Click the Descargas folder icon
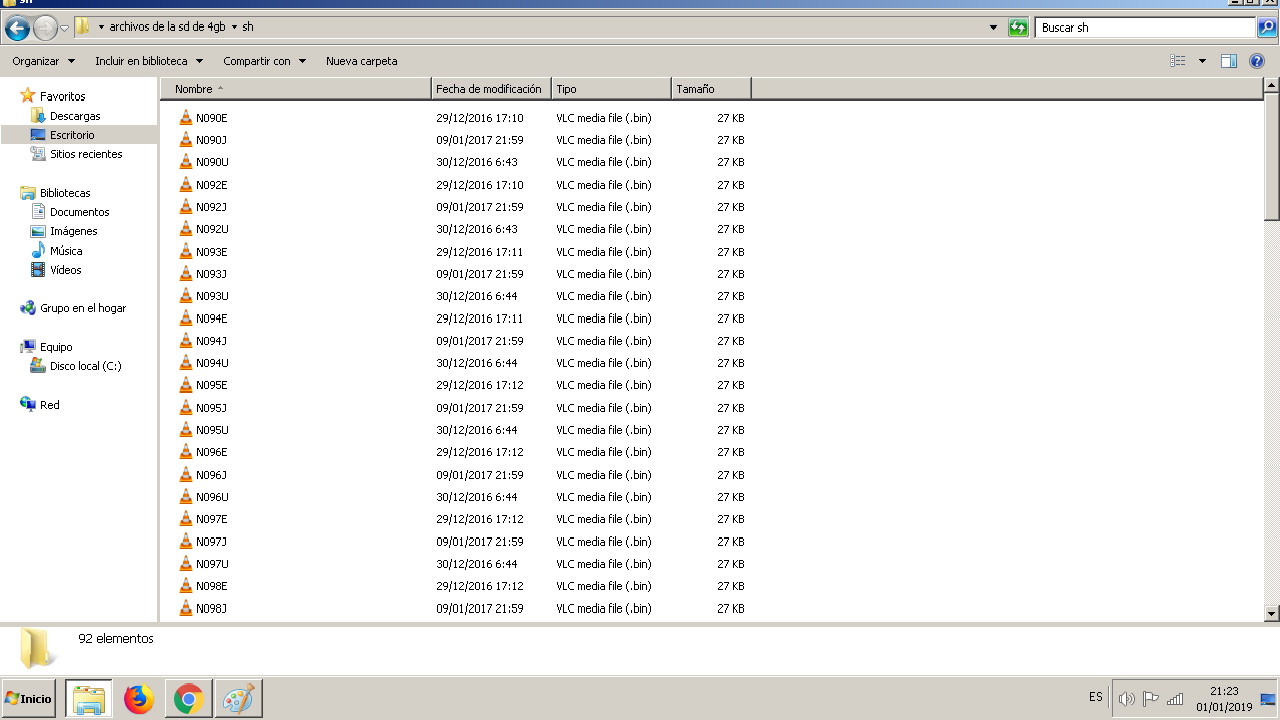The height and width of the screenshot is (720, 1280). pyautogui.click(x=38, y=116)
